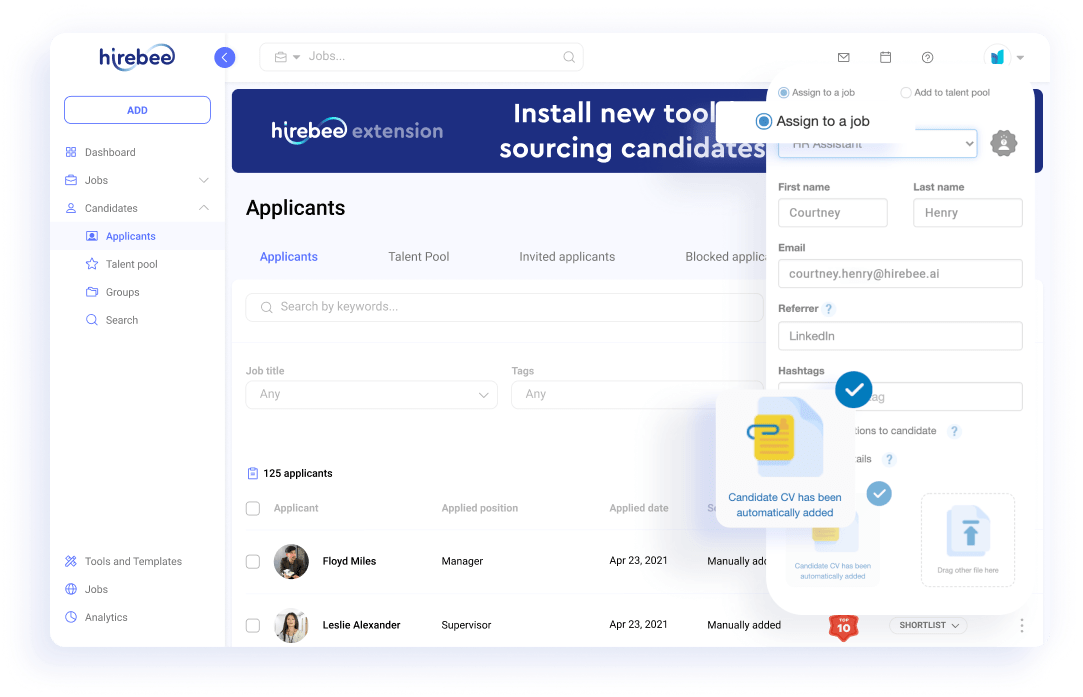Click the Hashtags input field
Viewport: 1083px width, 697px height.
click(x=900, y=397)
